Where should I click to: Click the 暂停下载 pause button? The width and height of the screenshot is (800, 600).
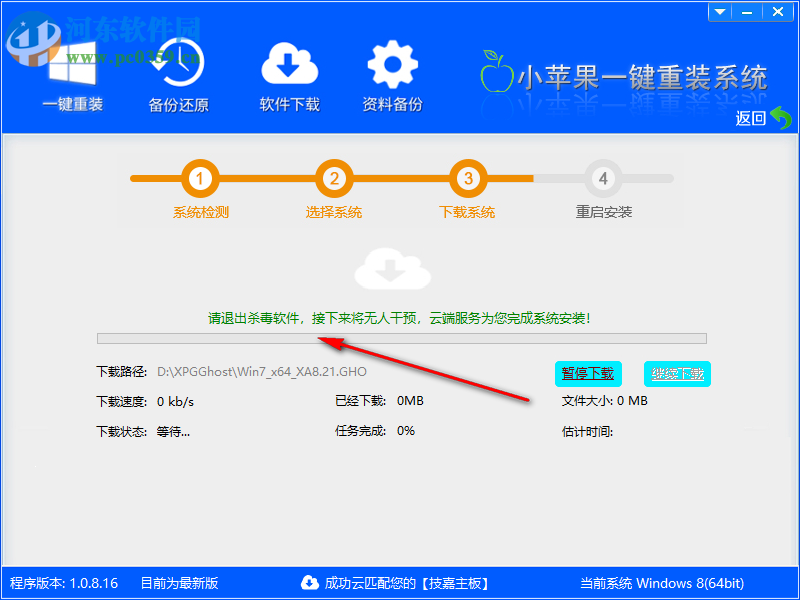[x=588, y=373]
